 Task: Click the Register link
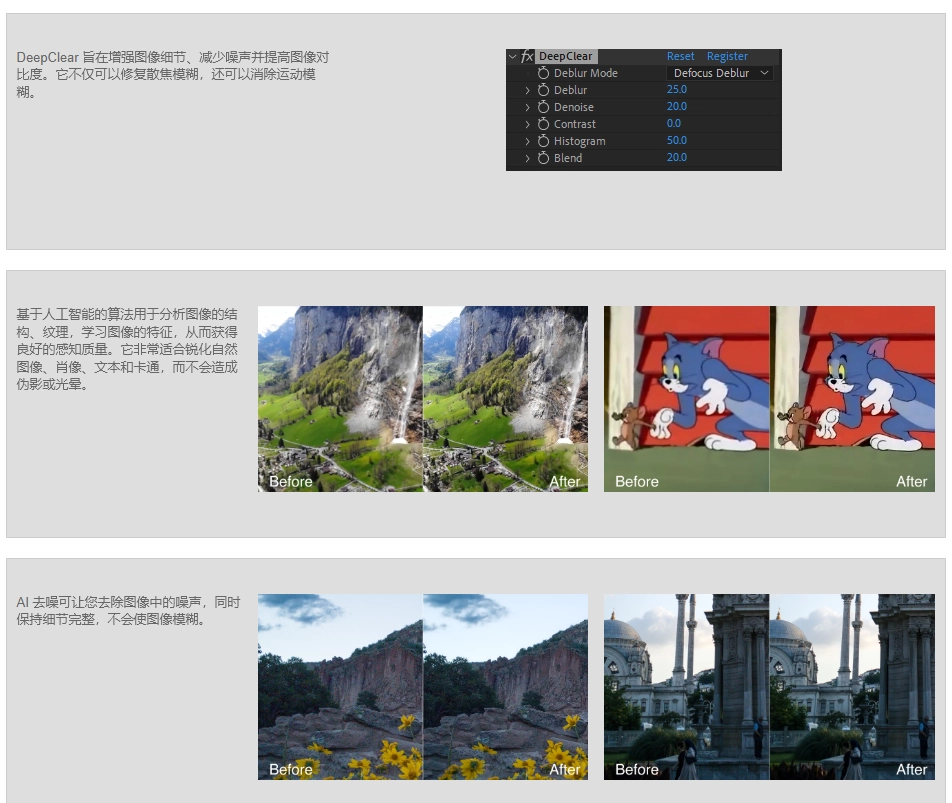727,57
